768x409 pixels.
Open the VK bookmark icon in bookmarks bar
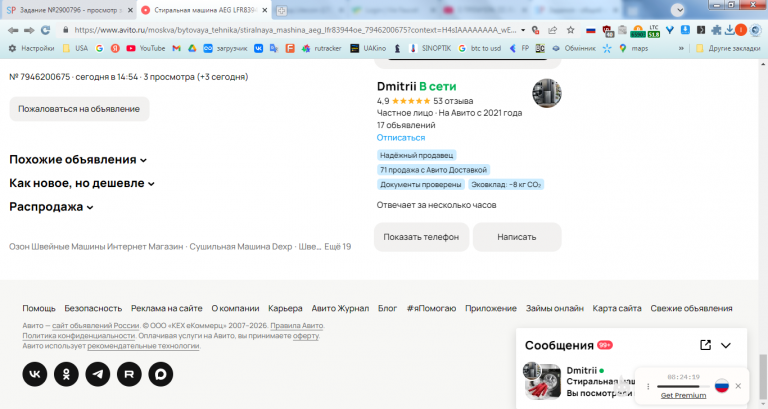[259, 48]
